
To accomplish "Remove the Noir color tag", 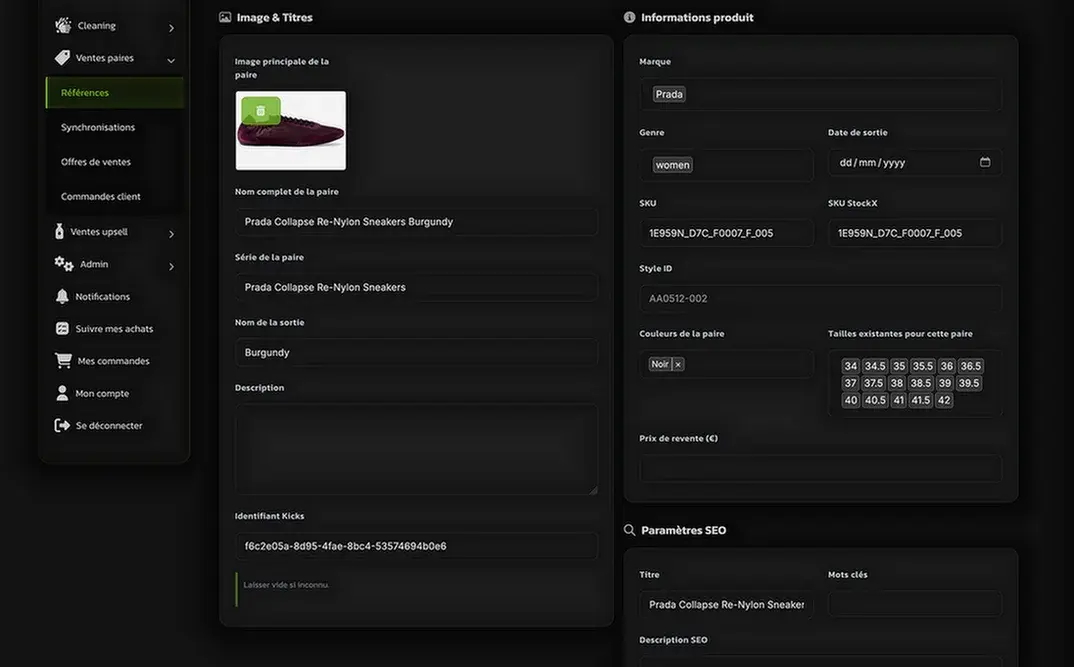I will (678, 364).
